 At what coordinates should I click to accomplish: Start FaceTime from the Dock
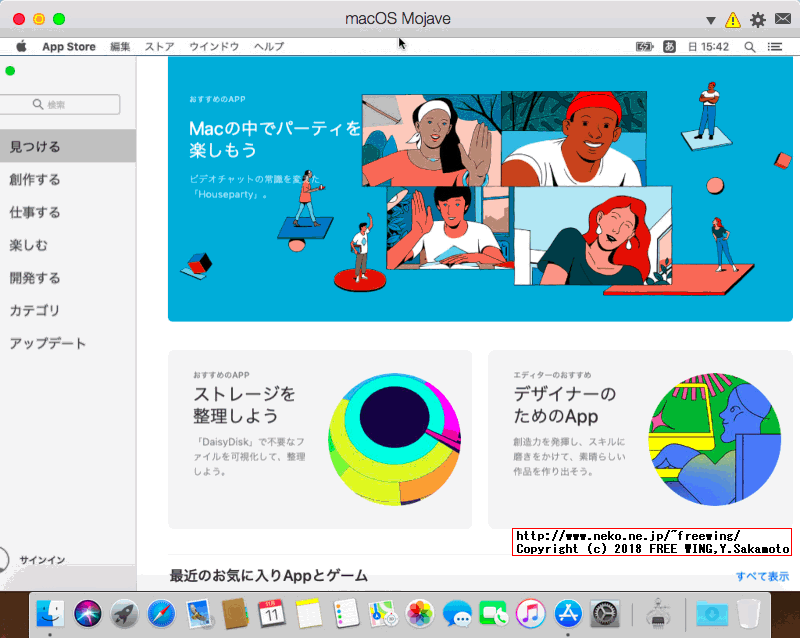(x=494, y=613)
